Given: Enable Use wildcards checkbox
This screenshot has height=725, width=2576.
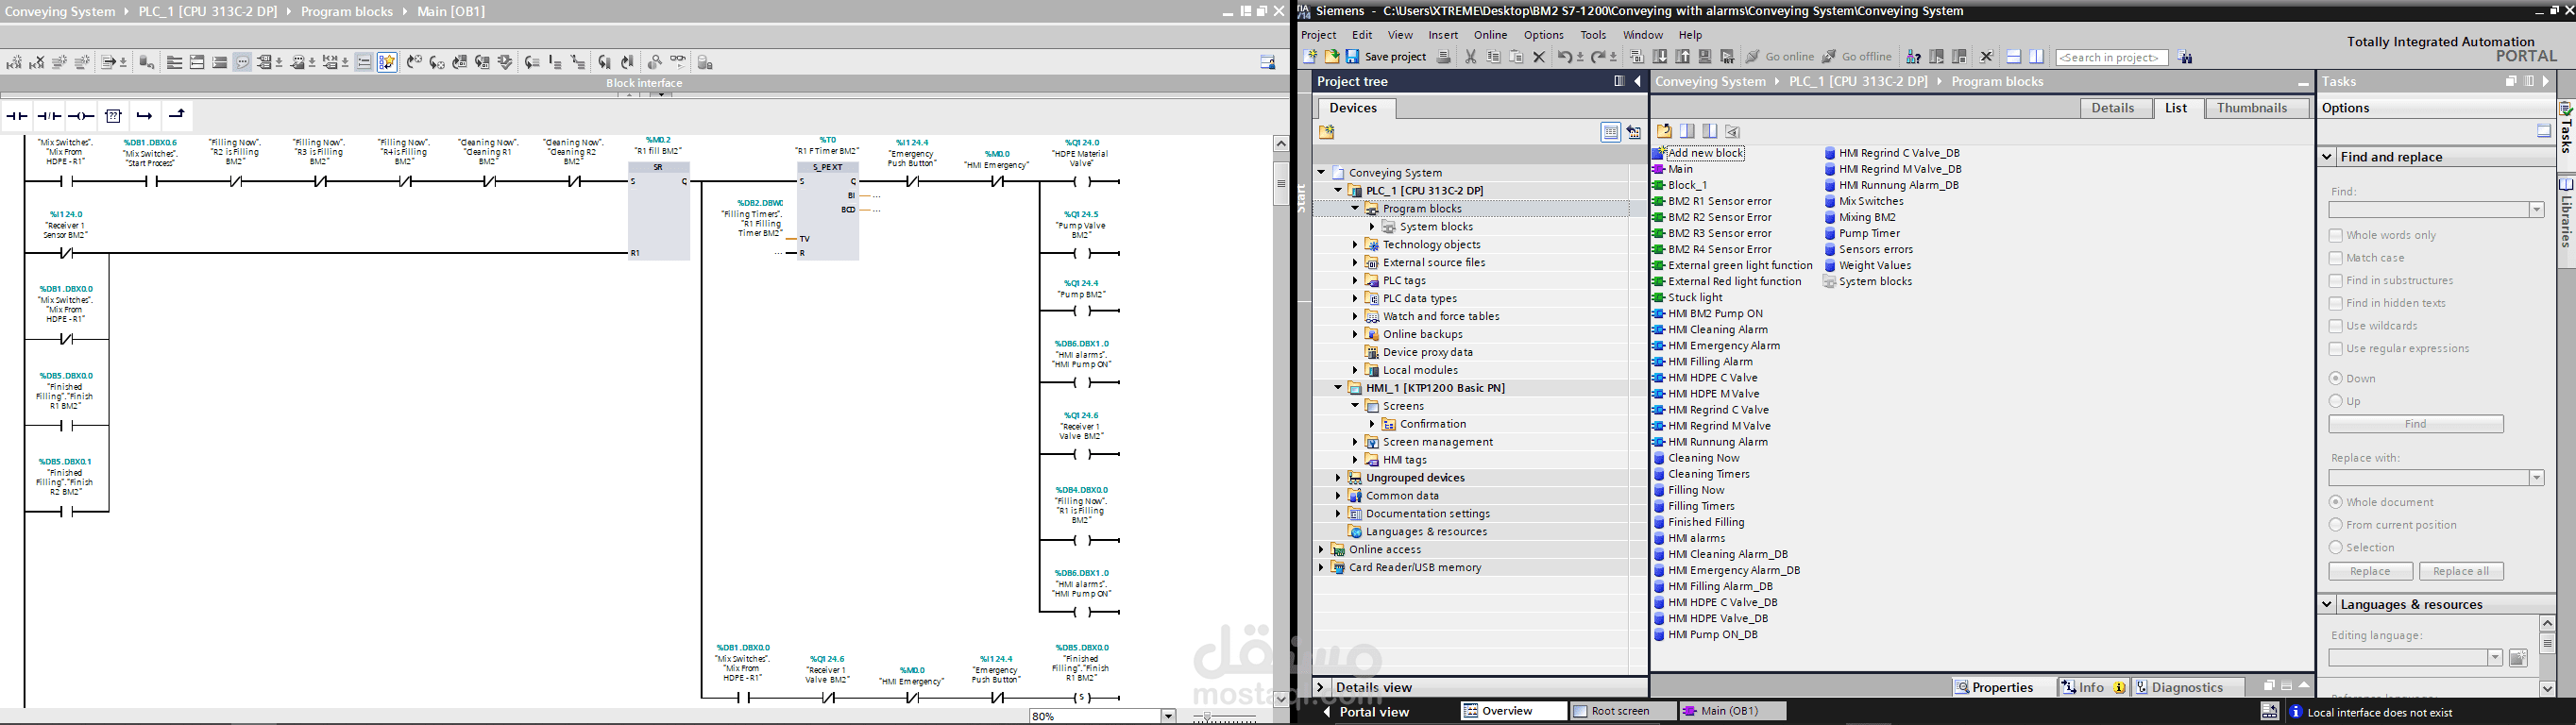Looking at the screenshot, I should [2335, 326].
